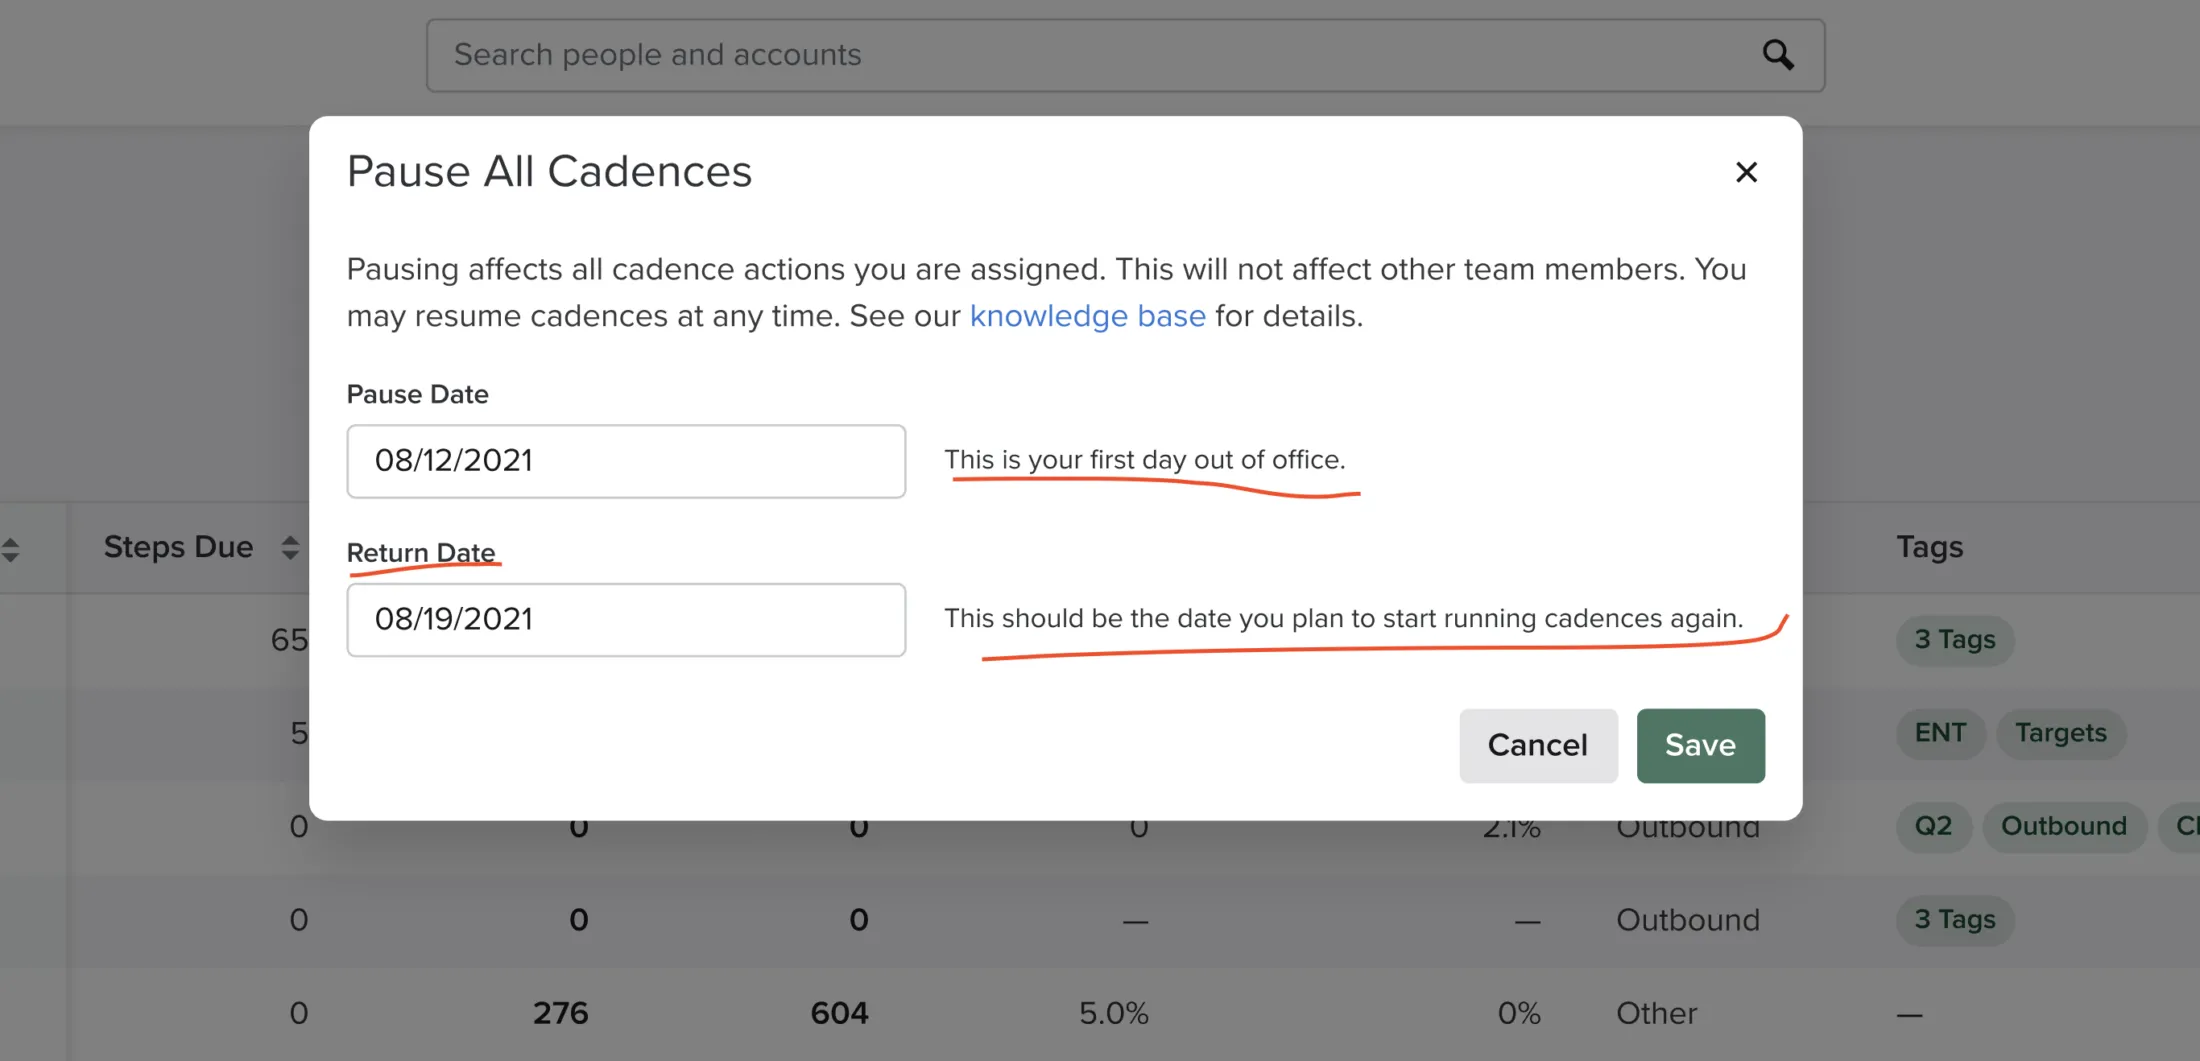The width and height of the screenshot is (2200, 1061).
Task: Click the Q2 tag pill
Action: pos(1932,826)
